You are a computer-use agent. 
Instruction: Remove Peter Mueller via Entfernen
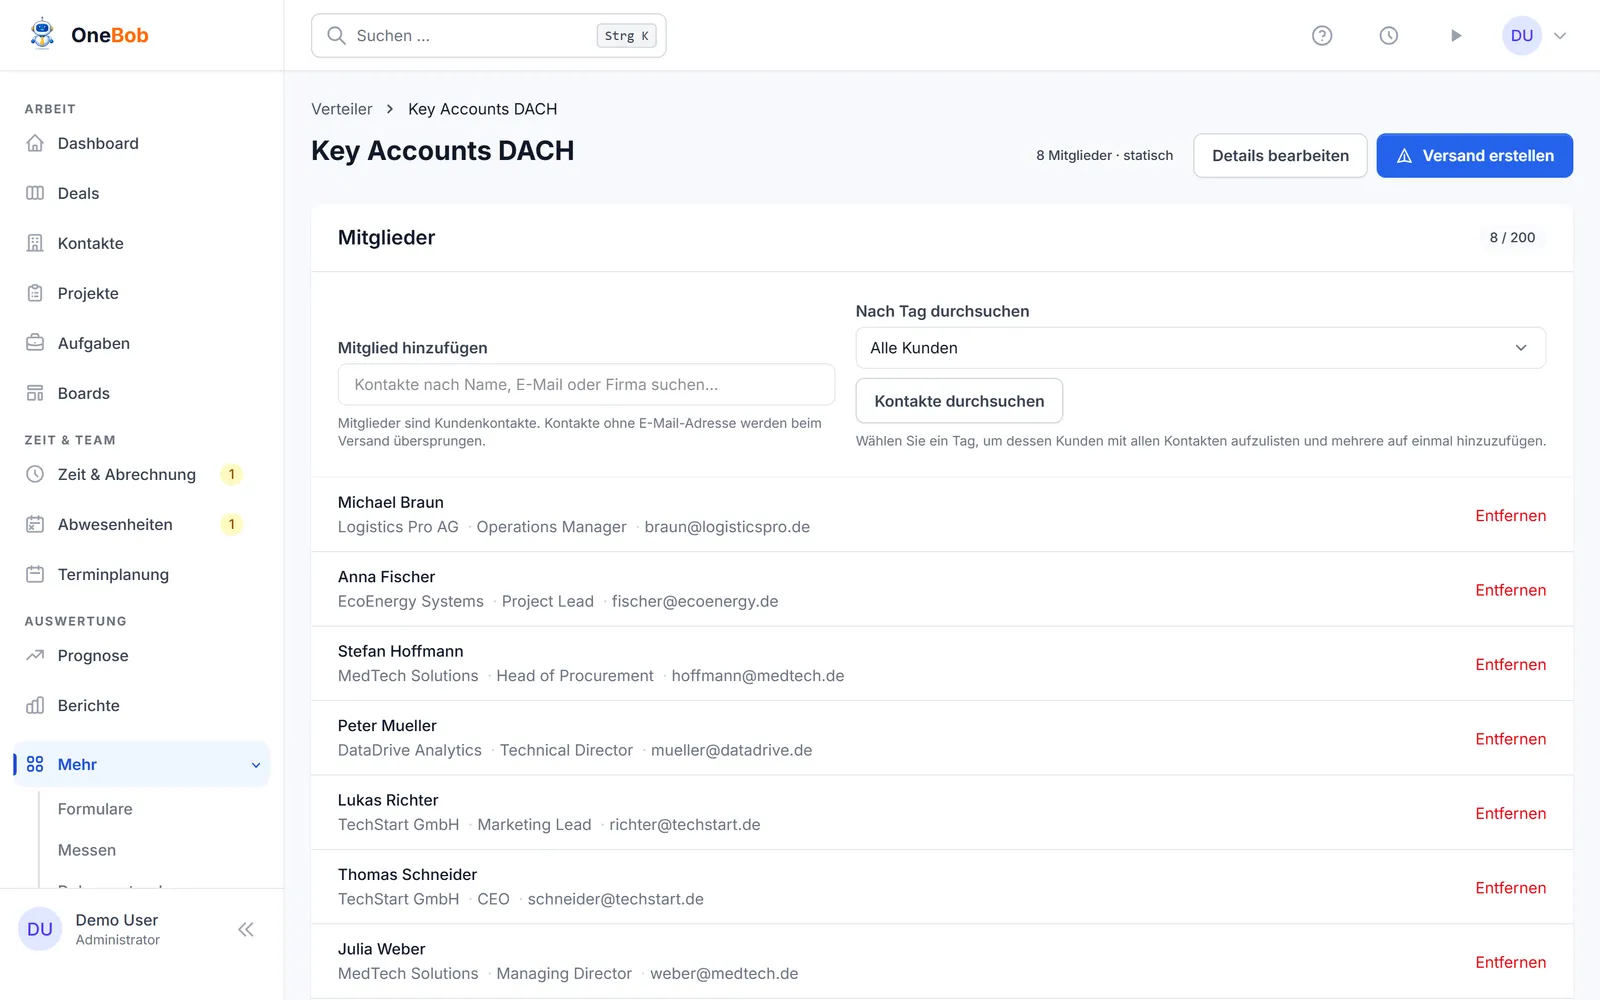tap(1510, 739)
